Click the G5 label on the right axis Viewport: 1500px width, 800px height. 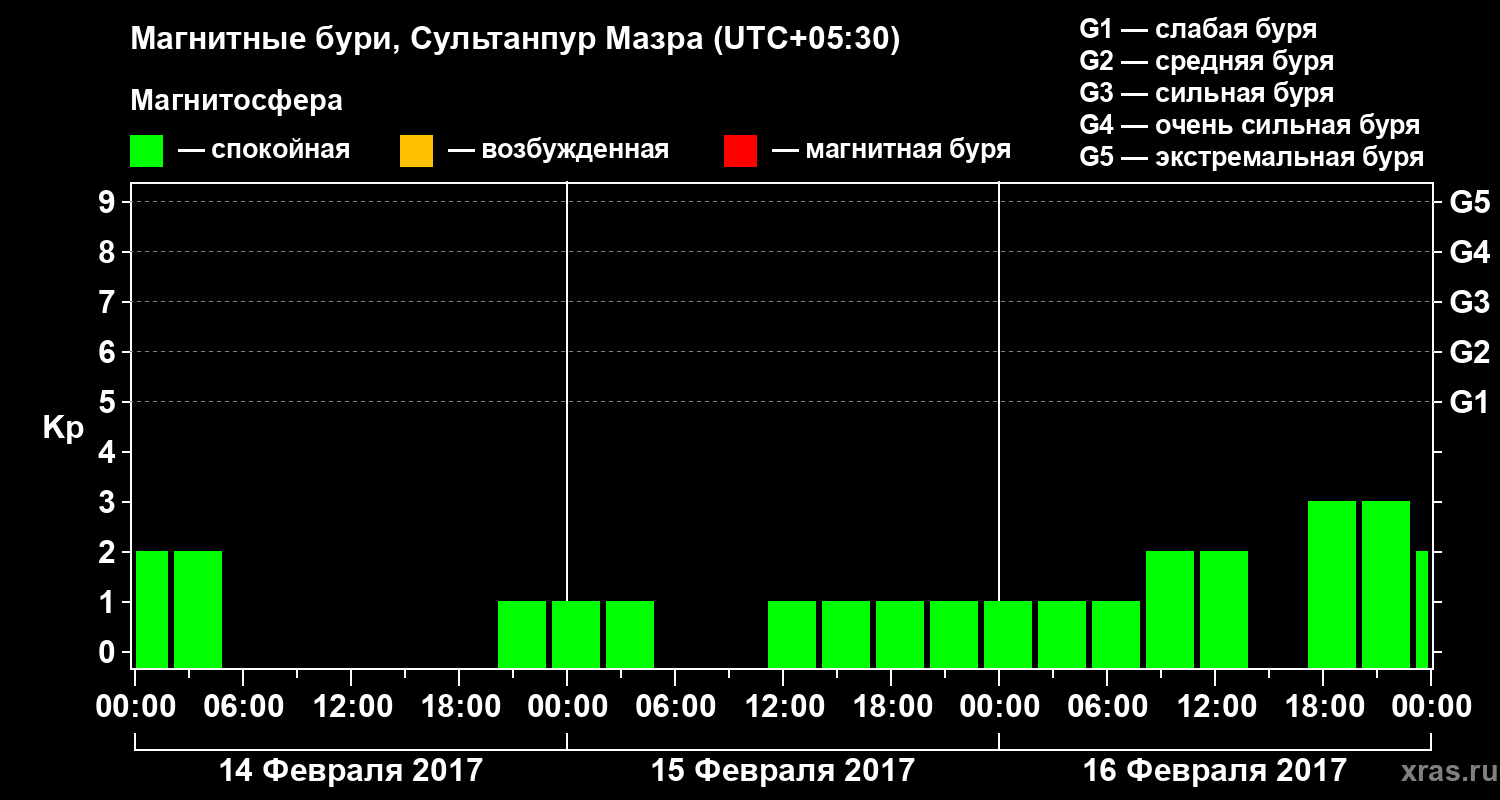[x=1469, y=203]
